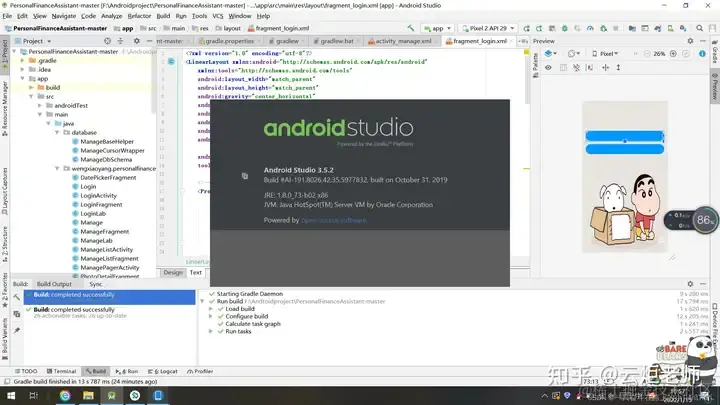Click the Expand Horizontally icon in Preview
720x405 pixels.
606,68
